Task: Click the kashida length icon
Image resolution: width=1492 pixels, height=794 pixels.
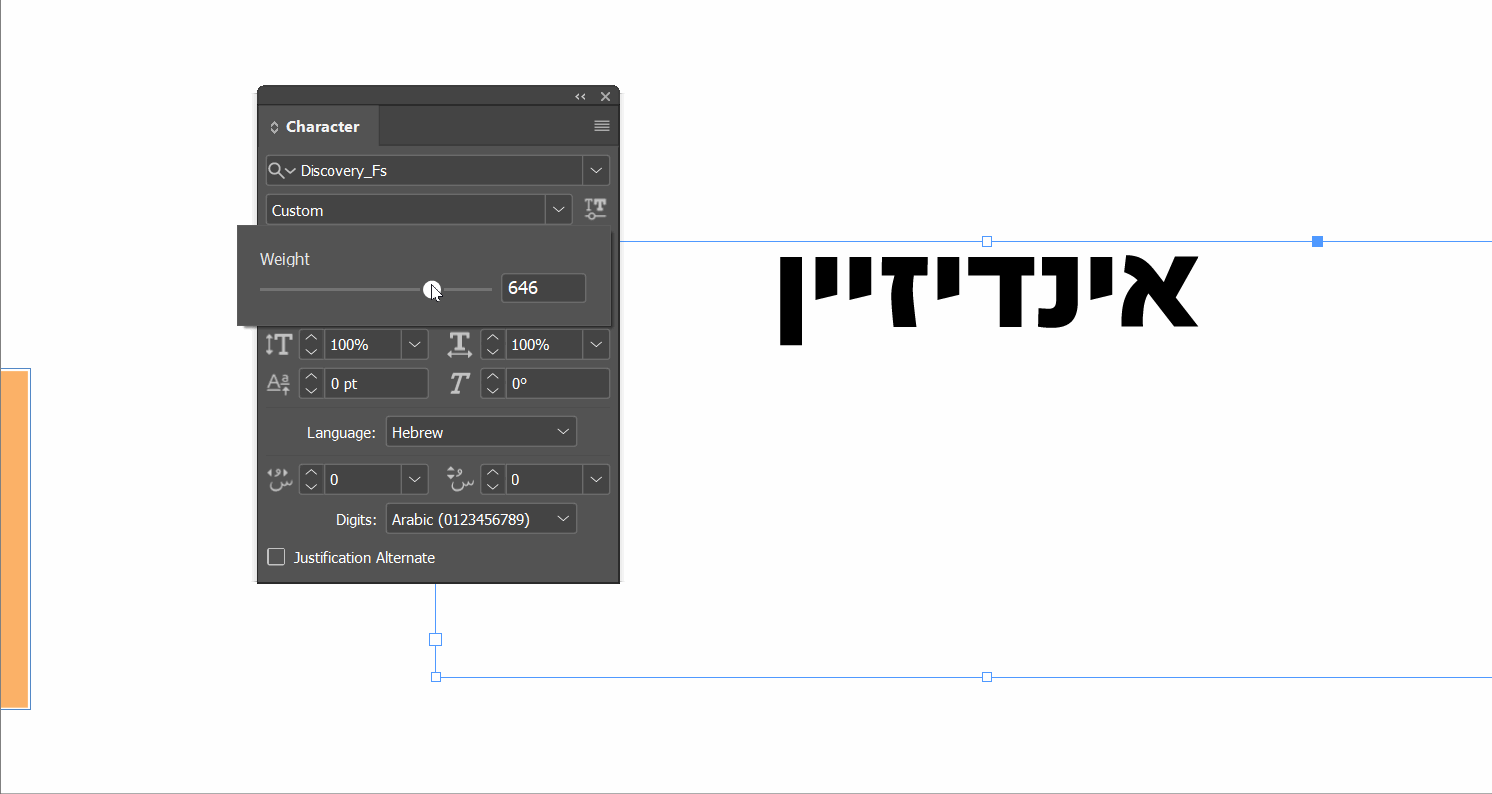Action: pos(280,479)
